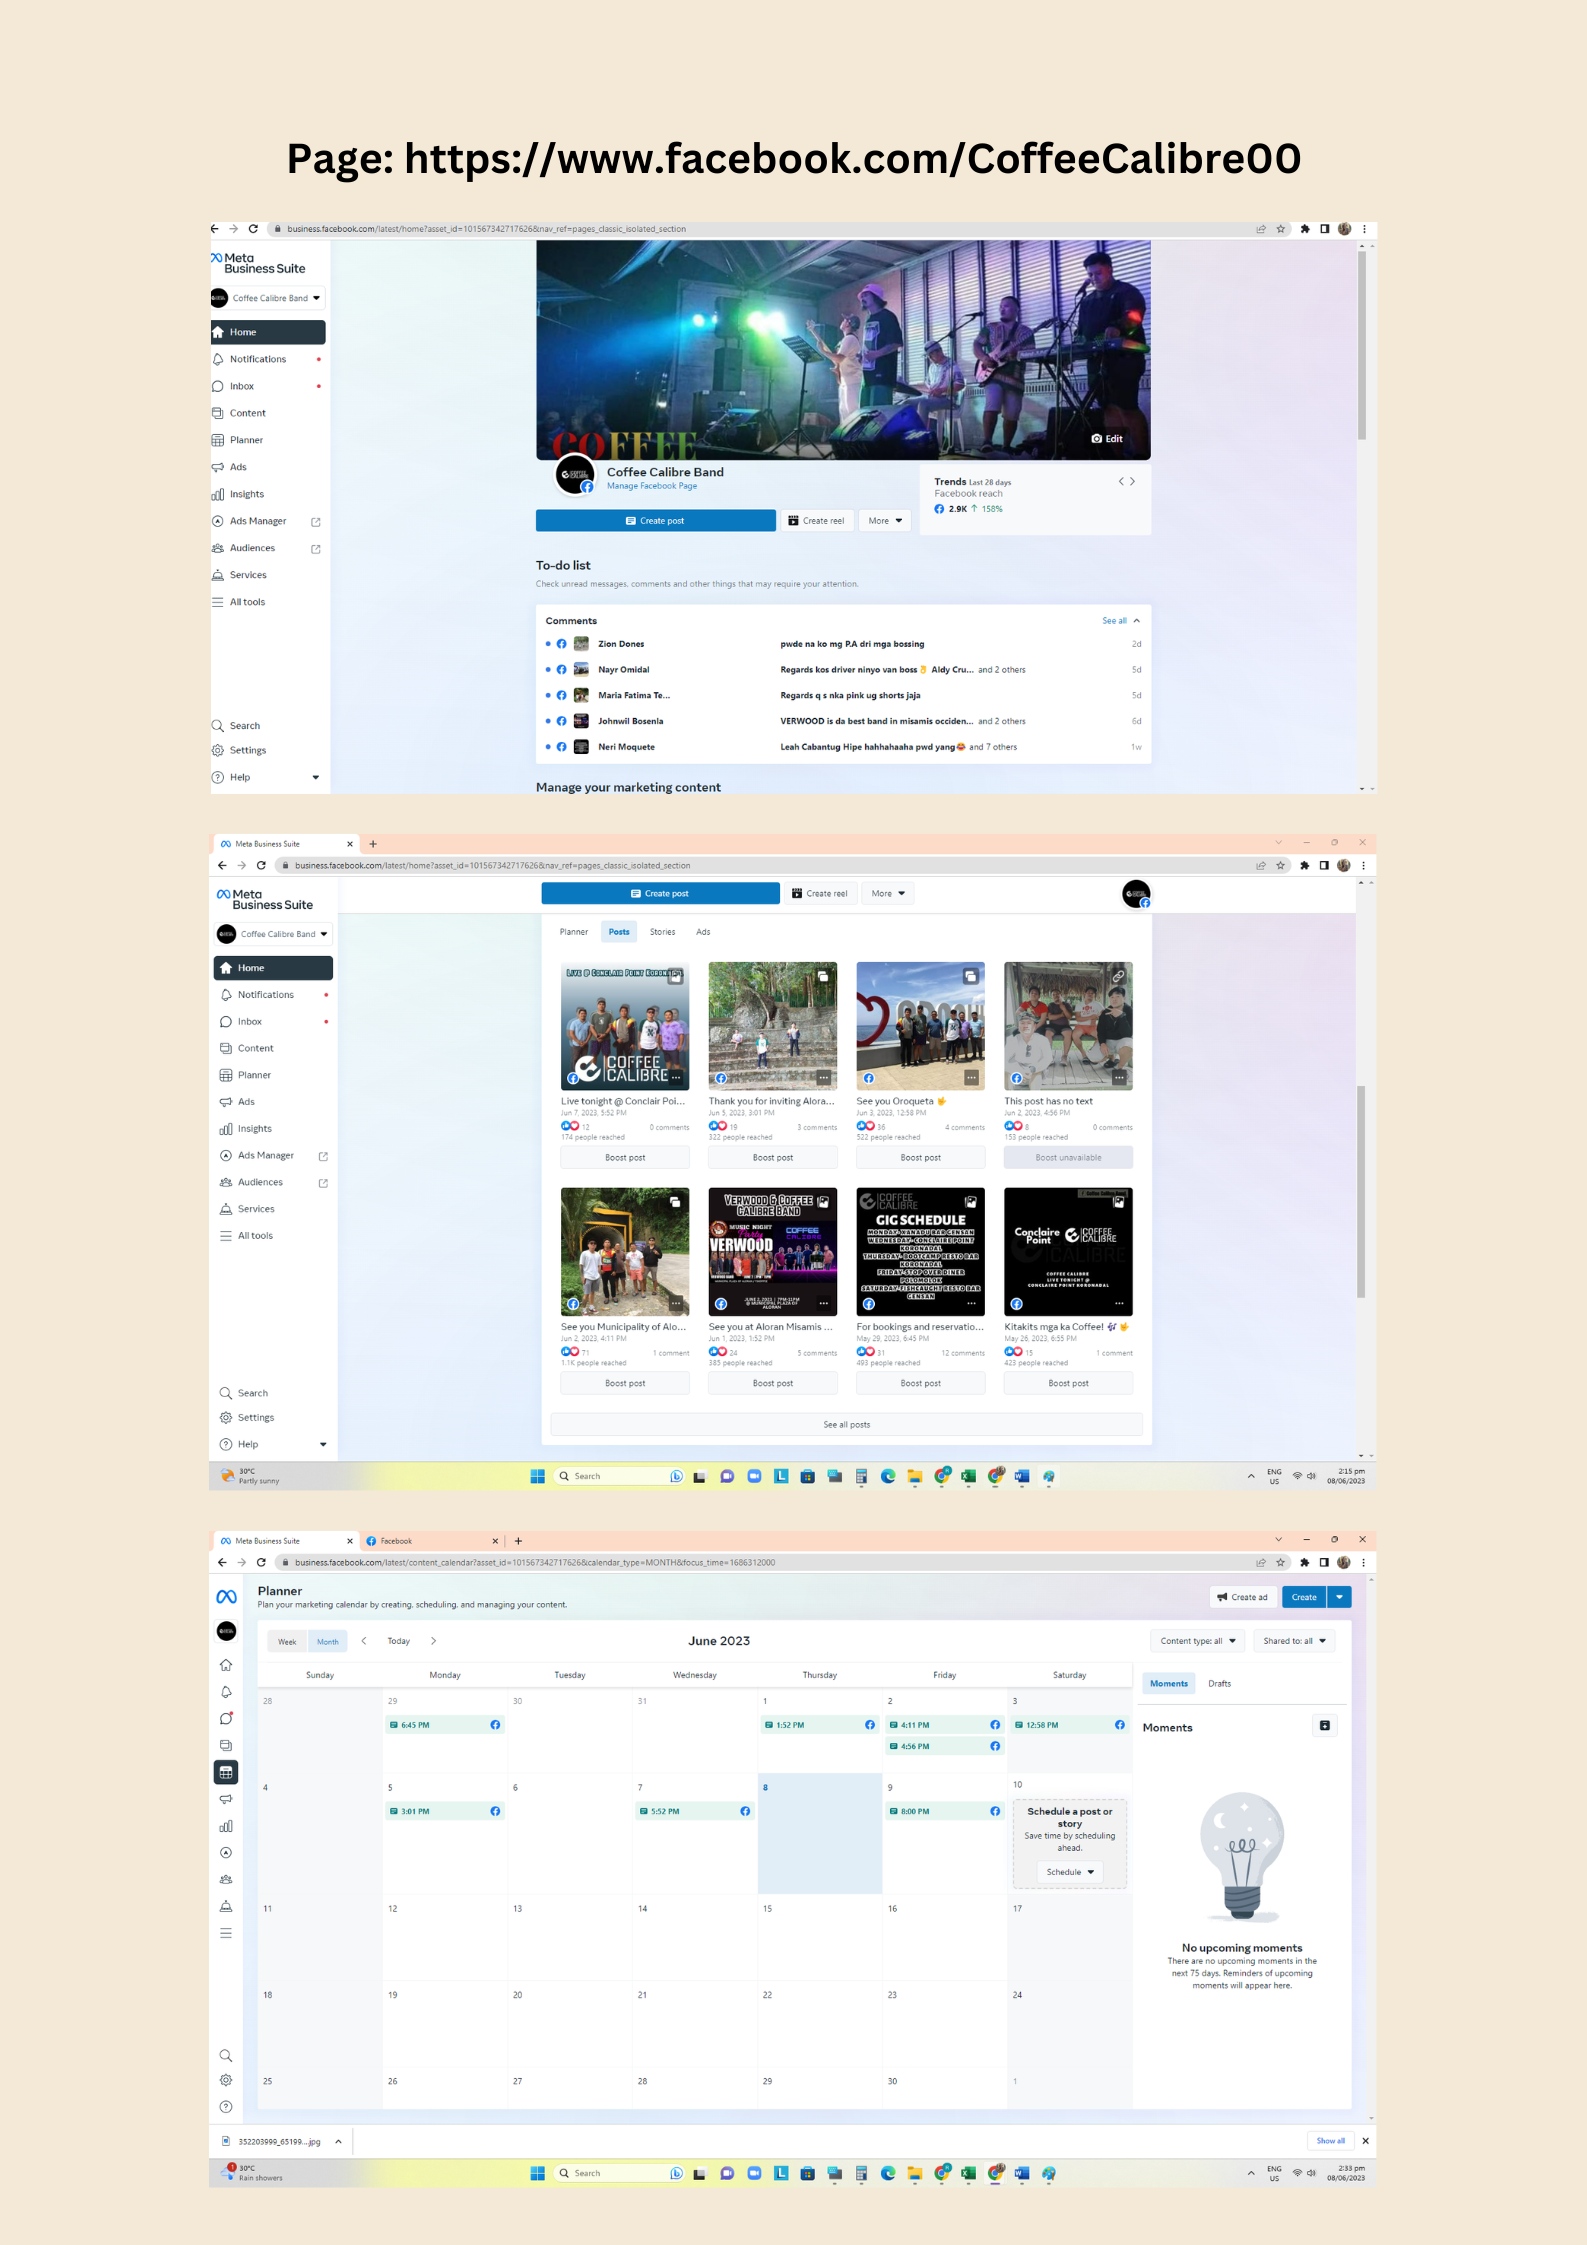1587x2245 pixels.
Task: Open the 'See you Oroqueta' post thumbnail
Action: coord(920,1026)
